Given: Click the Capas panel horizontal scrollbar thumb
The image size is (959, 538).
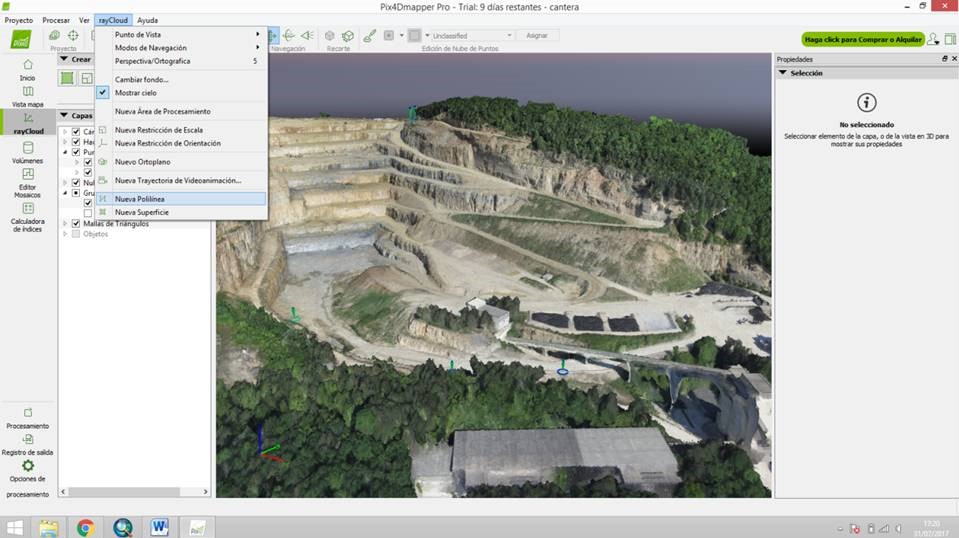Looking at the screenshot, I should pos(124,492).
